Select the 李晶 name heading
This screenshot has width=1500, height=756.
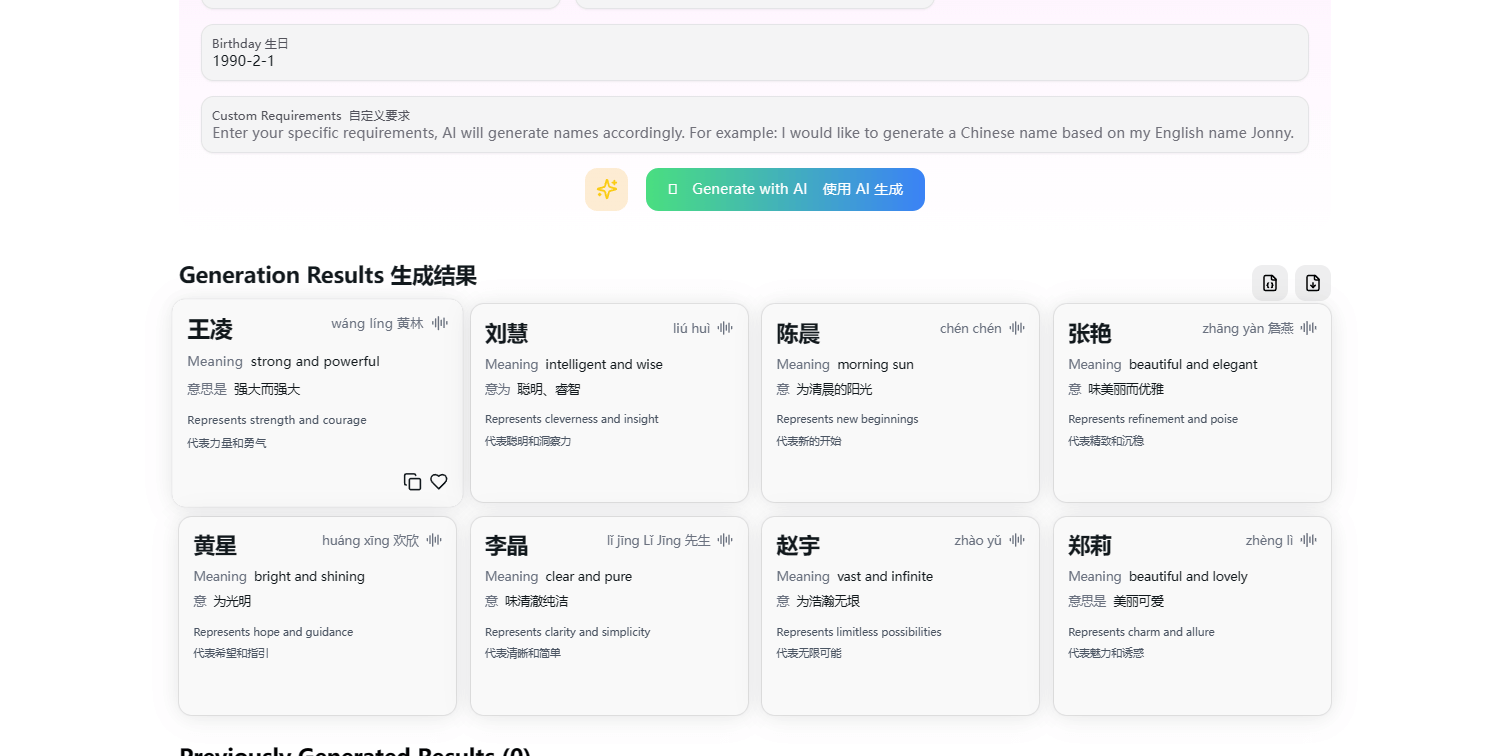(507, 545)
